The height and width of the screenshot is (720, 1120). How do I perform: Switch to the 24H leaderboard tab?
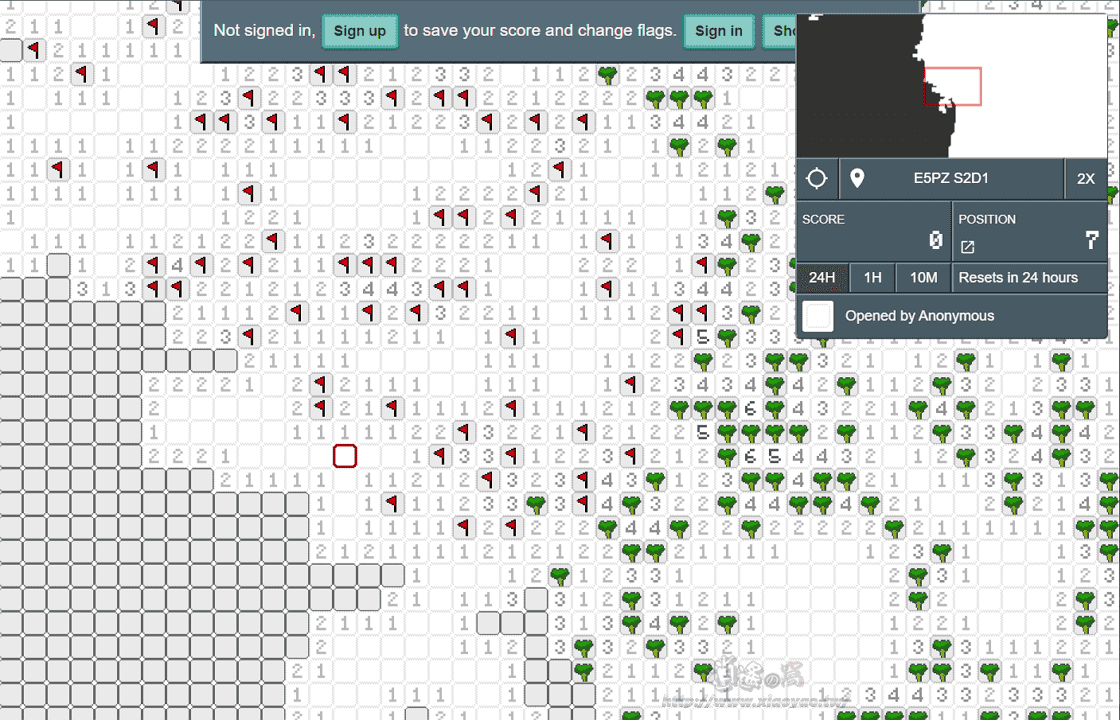[822, 277]
